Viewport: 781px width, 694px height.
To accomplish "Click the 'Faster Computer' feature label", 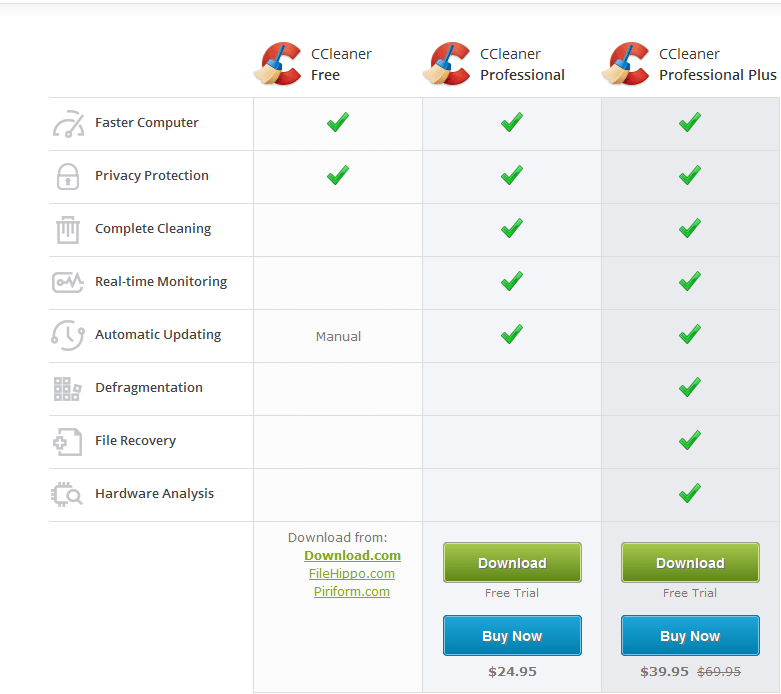I will [x=146, y=123].
